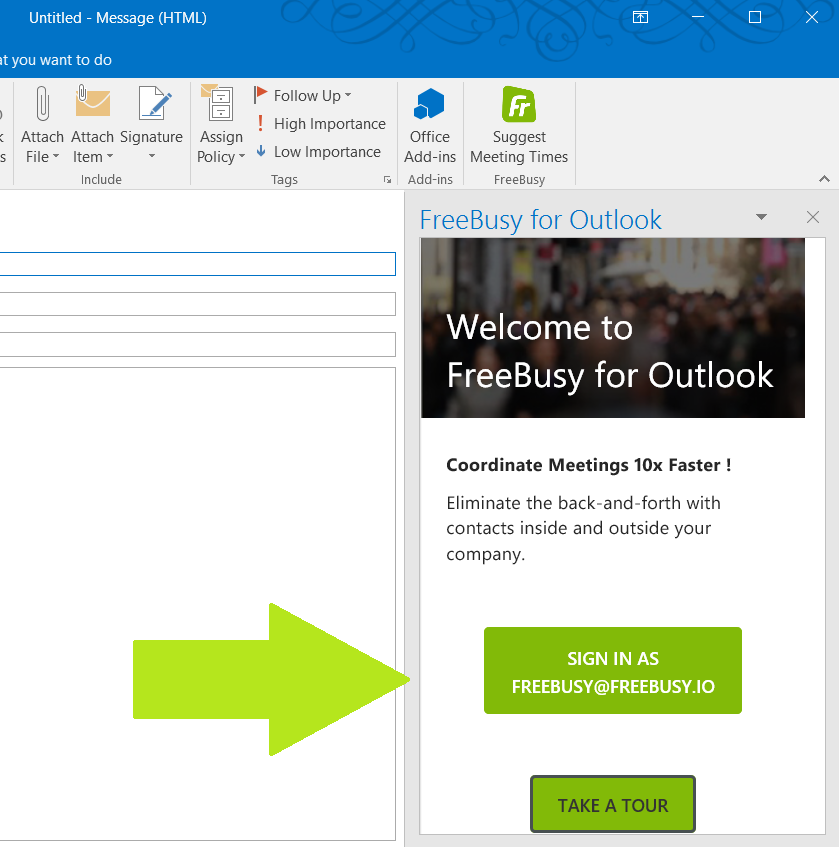Click the ribbon display options icon
The height and width of the screenshot is (847, 839).
coord(640,17)
